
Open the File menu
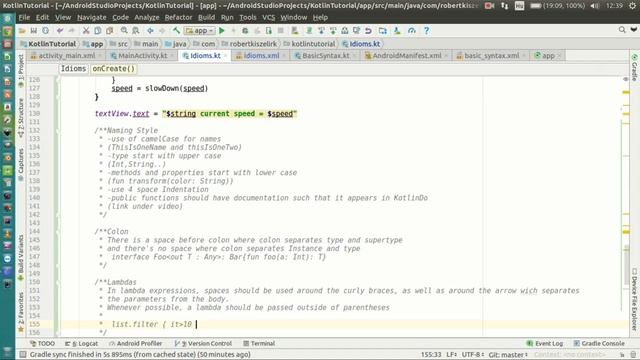click(24, 18)
